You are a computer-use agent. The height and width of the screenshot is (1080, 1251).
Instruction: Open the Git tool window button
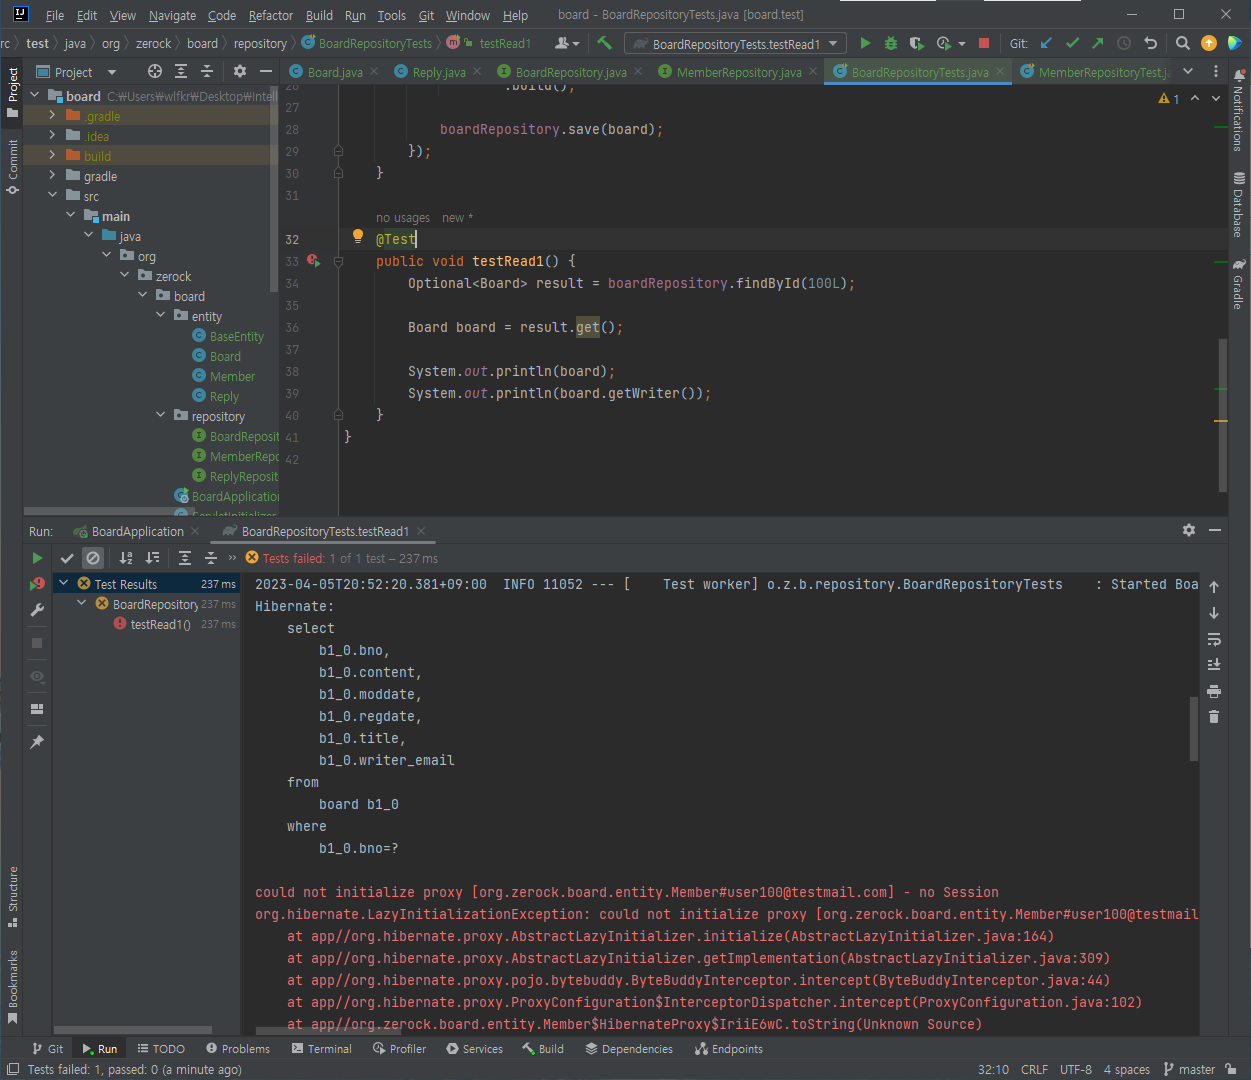click(x=47, y=1049)
